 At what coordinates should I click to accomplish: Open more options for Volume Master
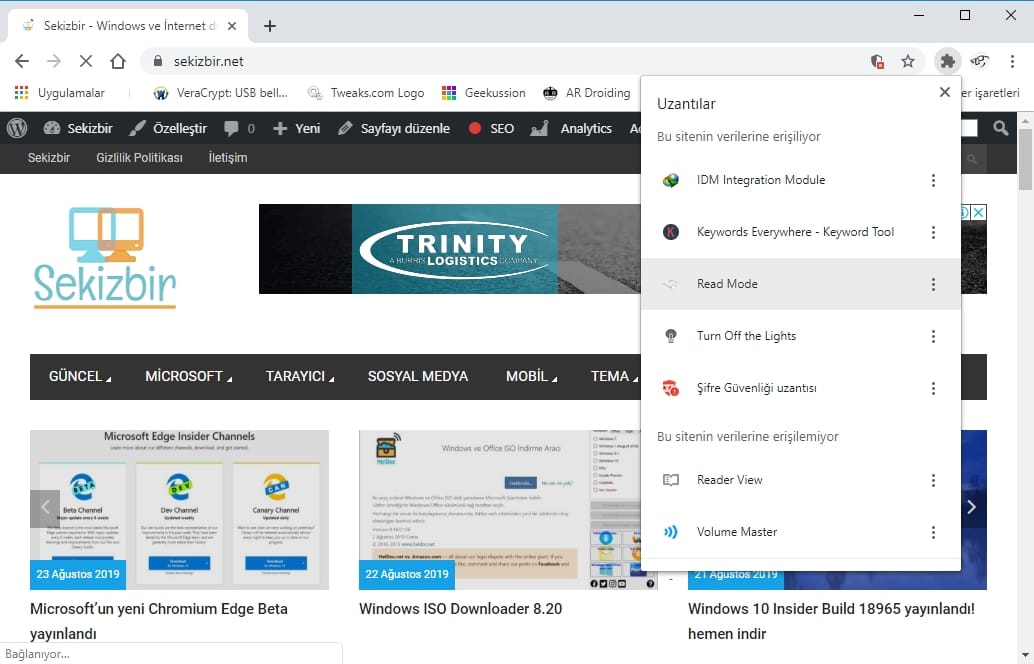933,532
